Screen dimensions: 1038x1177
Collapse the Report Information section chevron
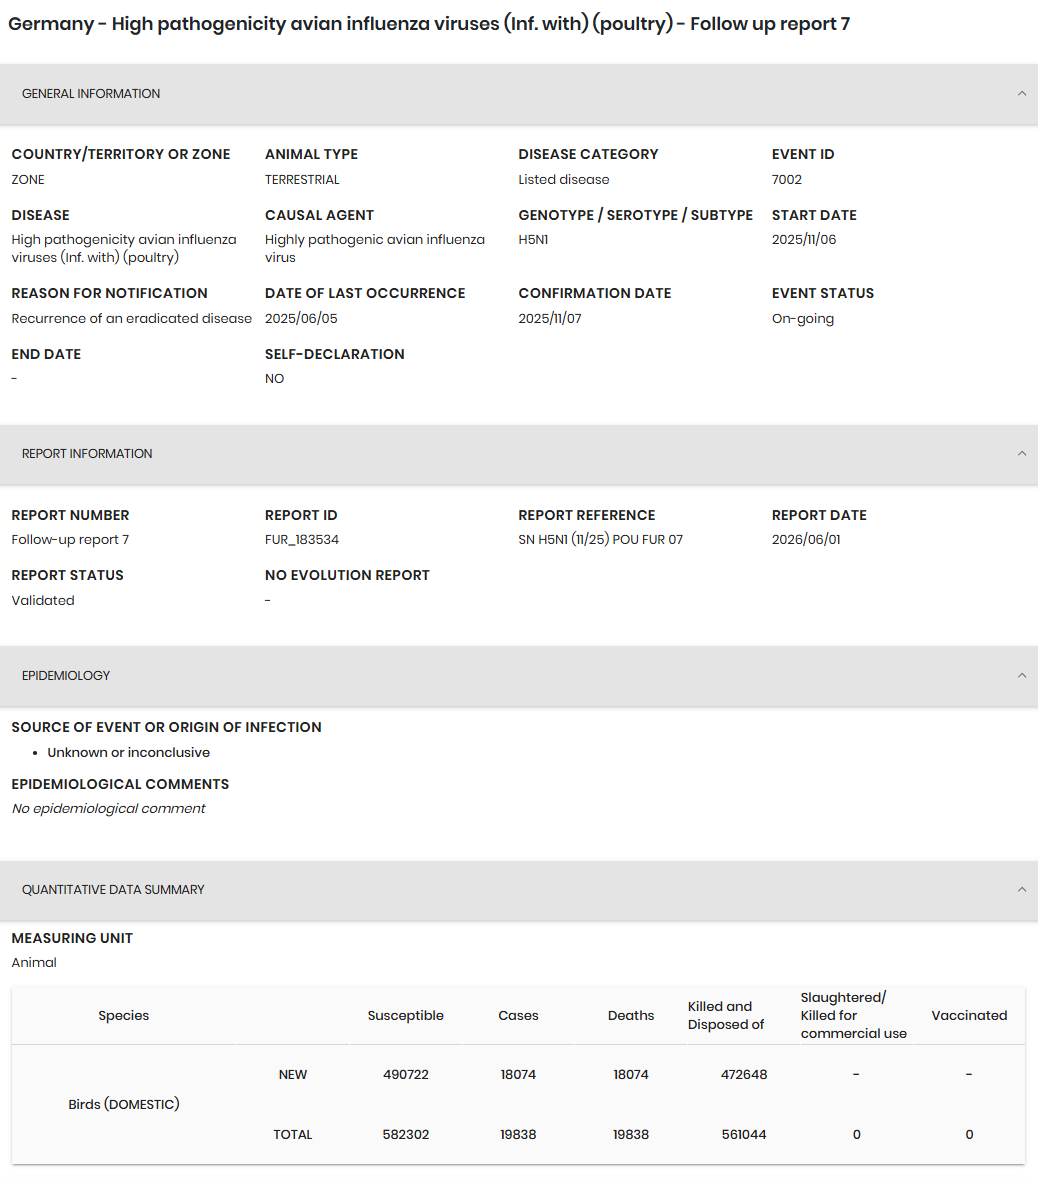coord(1021,453)
